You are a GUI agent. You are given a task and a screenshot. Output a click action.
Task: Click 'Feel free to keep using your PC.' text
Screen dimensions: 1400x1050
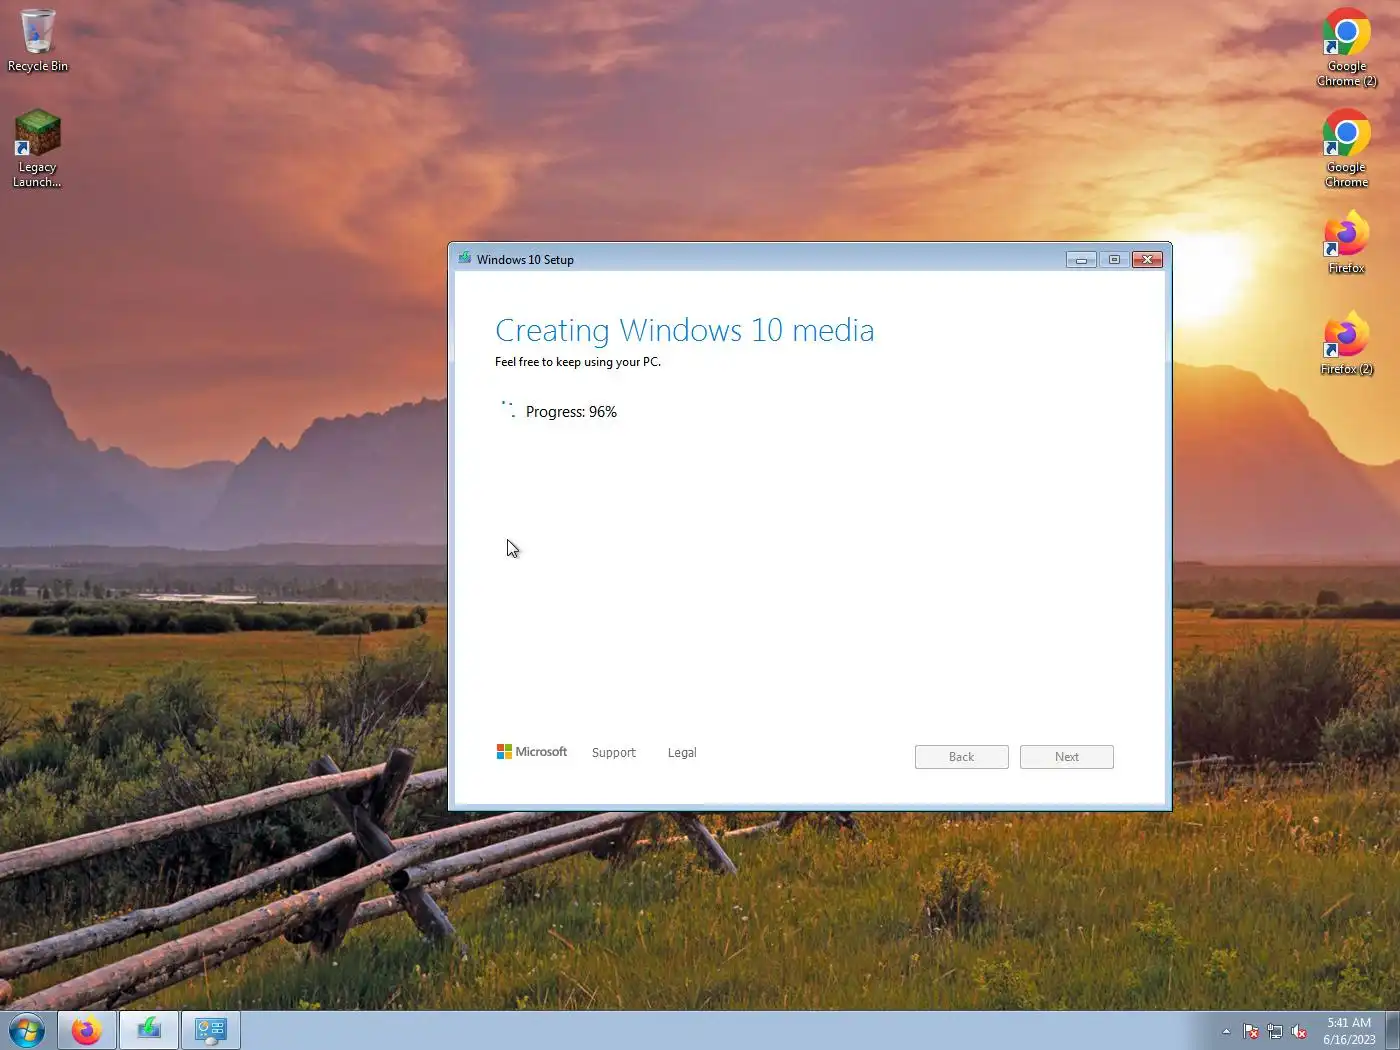[577, 362]
